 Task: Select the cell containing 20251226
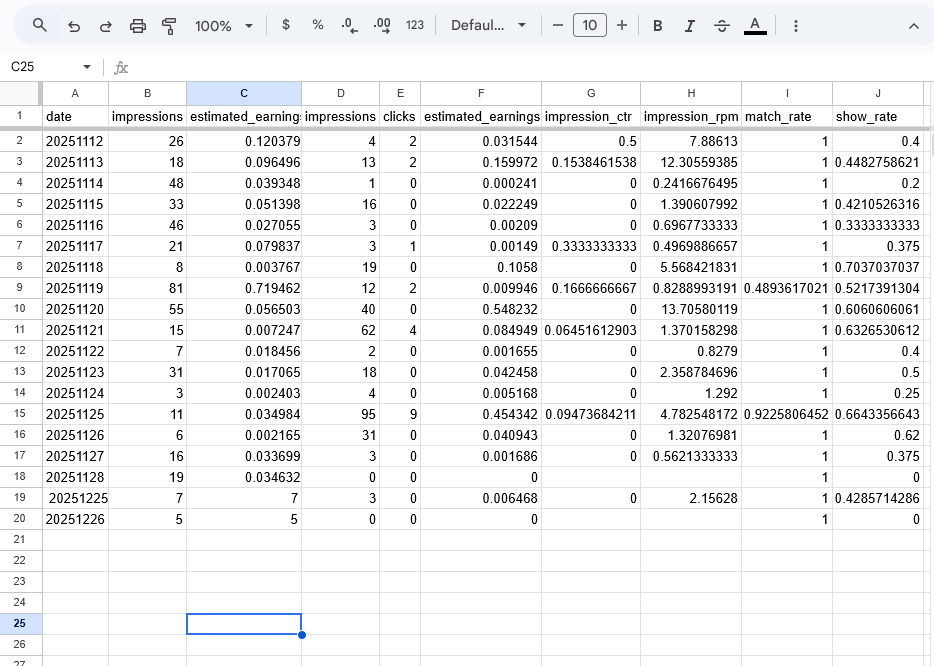[74, 519]
